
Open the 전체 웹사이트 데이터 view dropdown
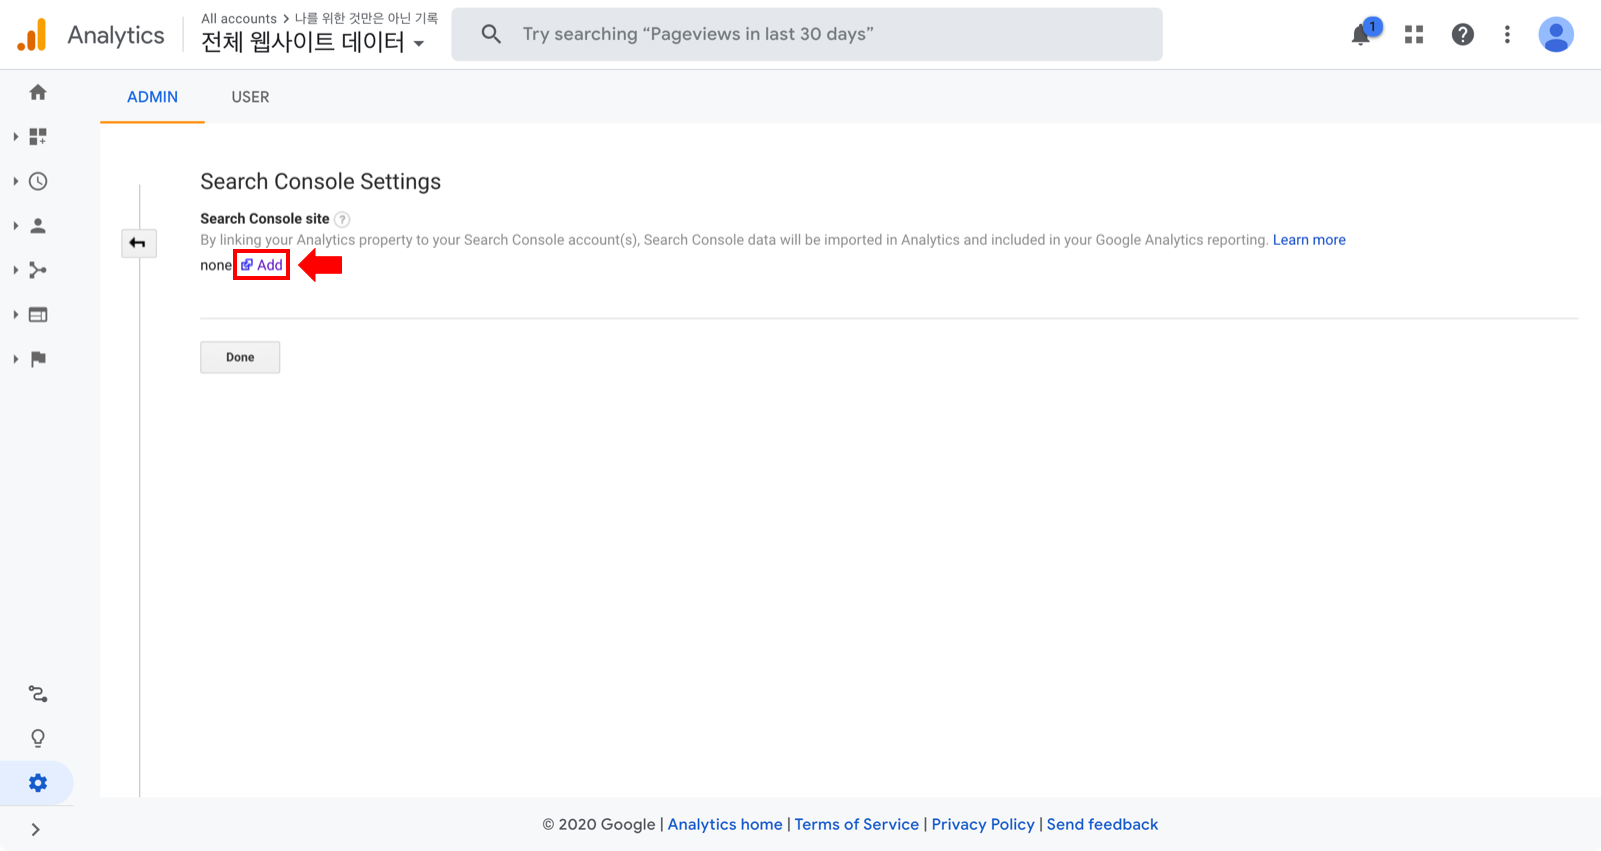coord(313,42)
